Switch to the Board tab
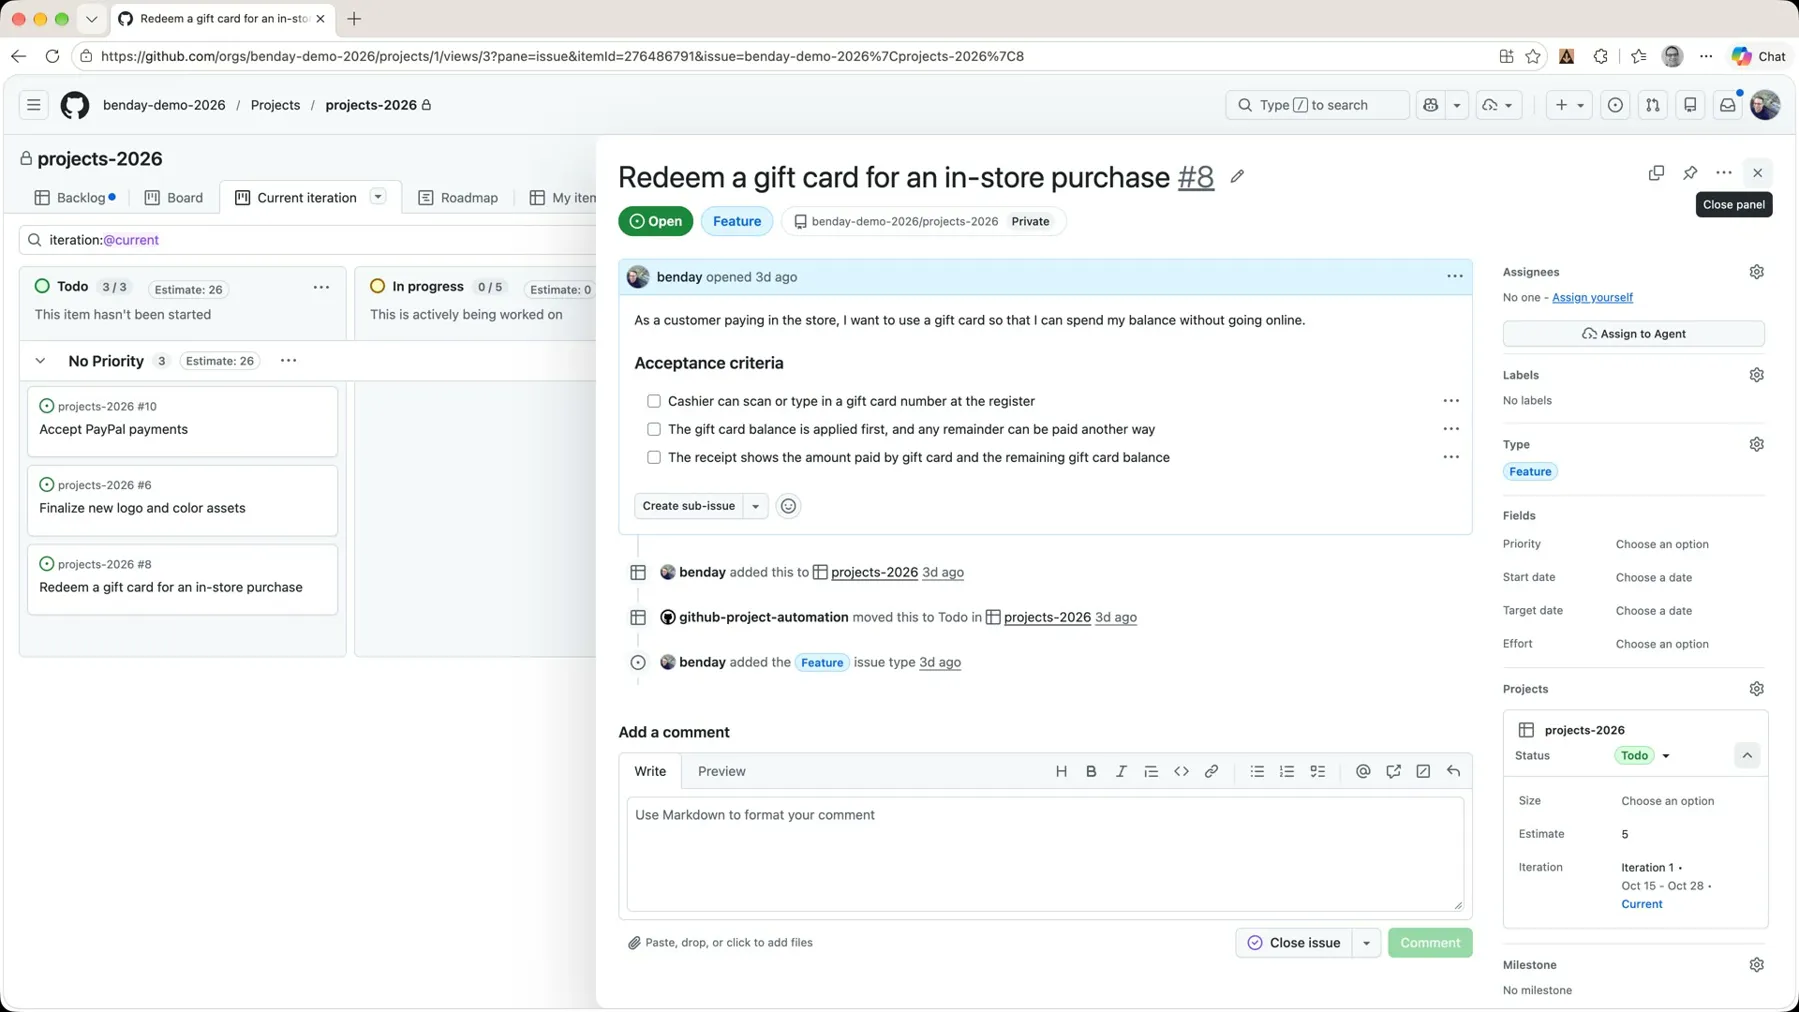The width and height of the screenshot is (1799, 1012). (x=174, y=198)
